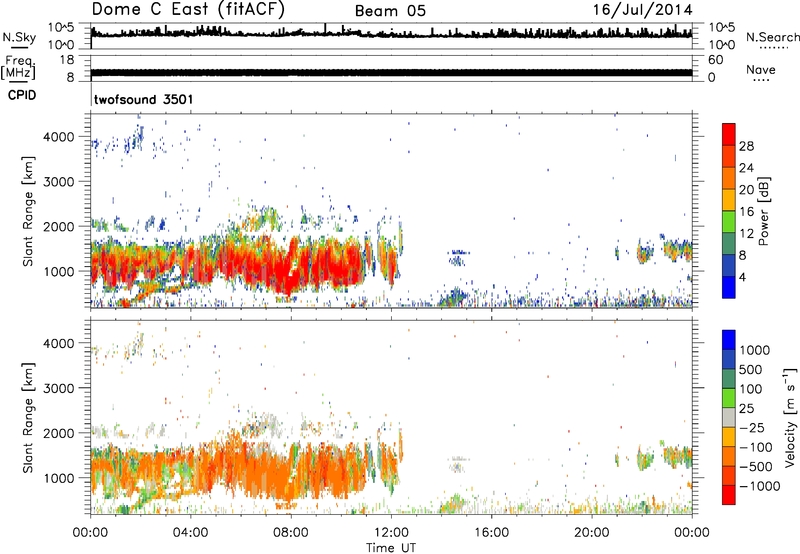Image resolution: width=800 pixels, height=554 pixels.
Task: Click the '-500' label on the velocity colorbar
Action: 756,467
